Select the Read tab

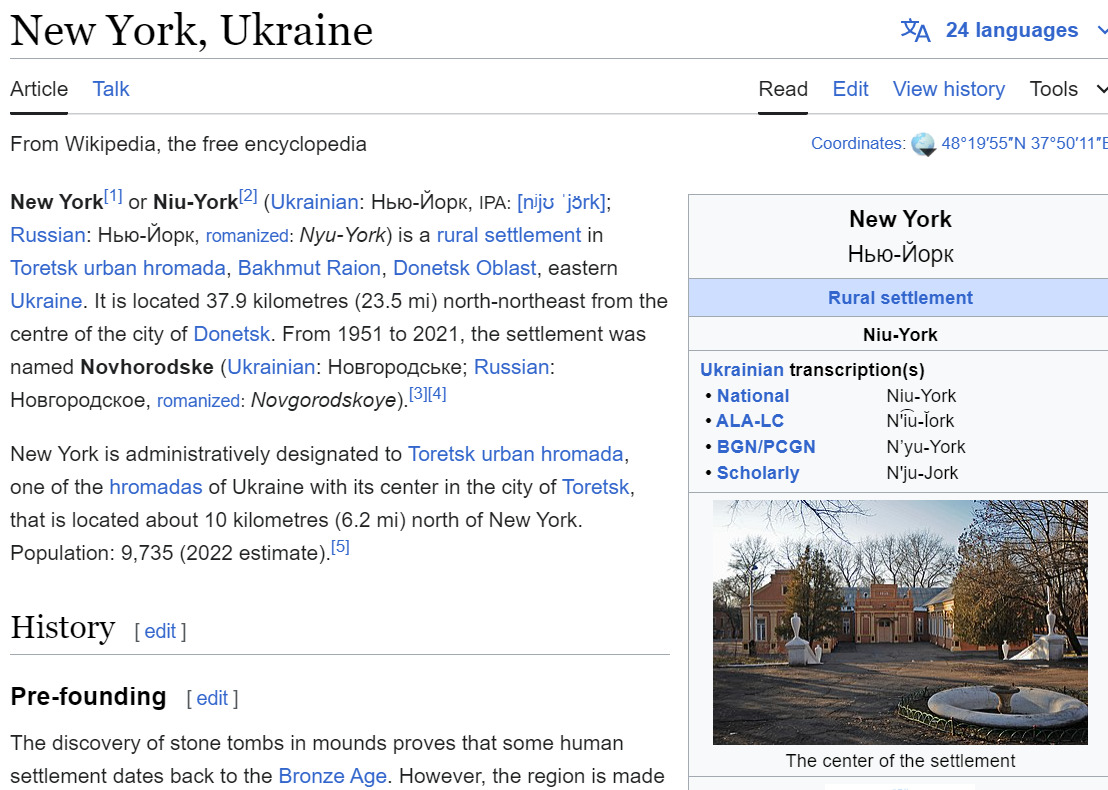783,89
